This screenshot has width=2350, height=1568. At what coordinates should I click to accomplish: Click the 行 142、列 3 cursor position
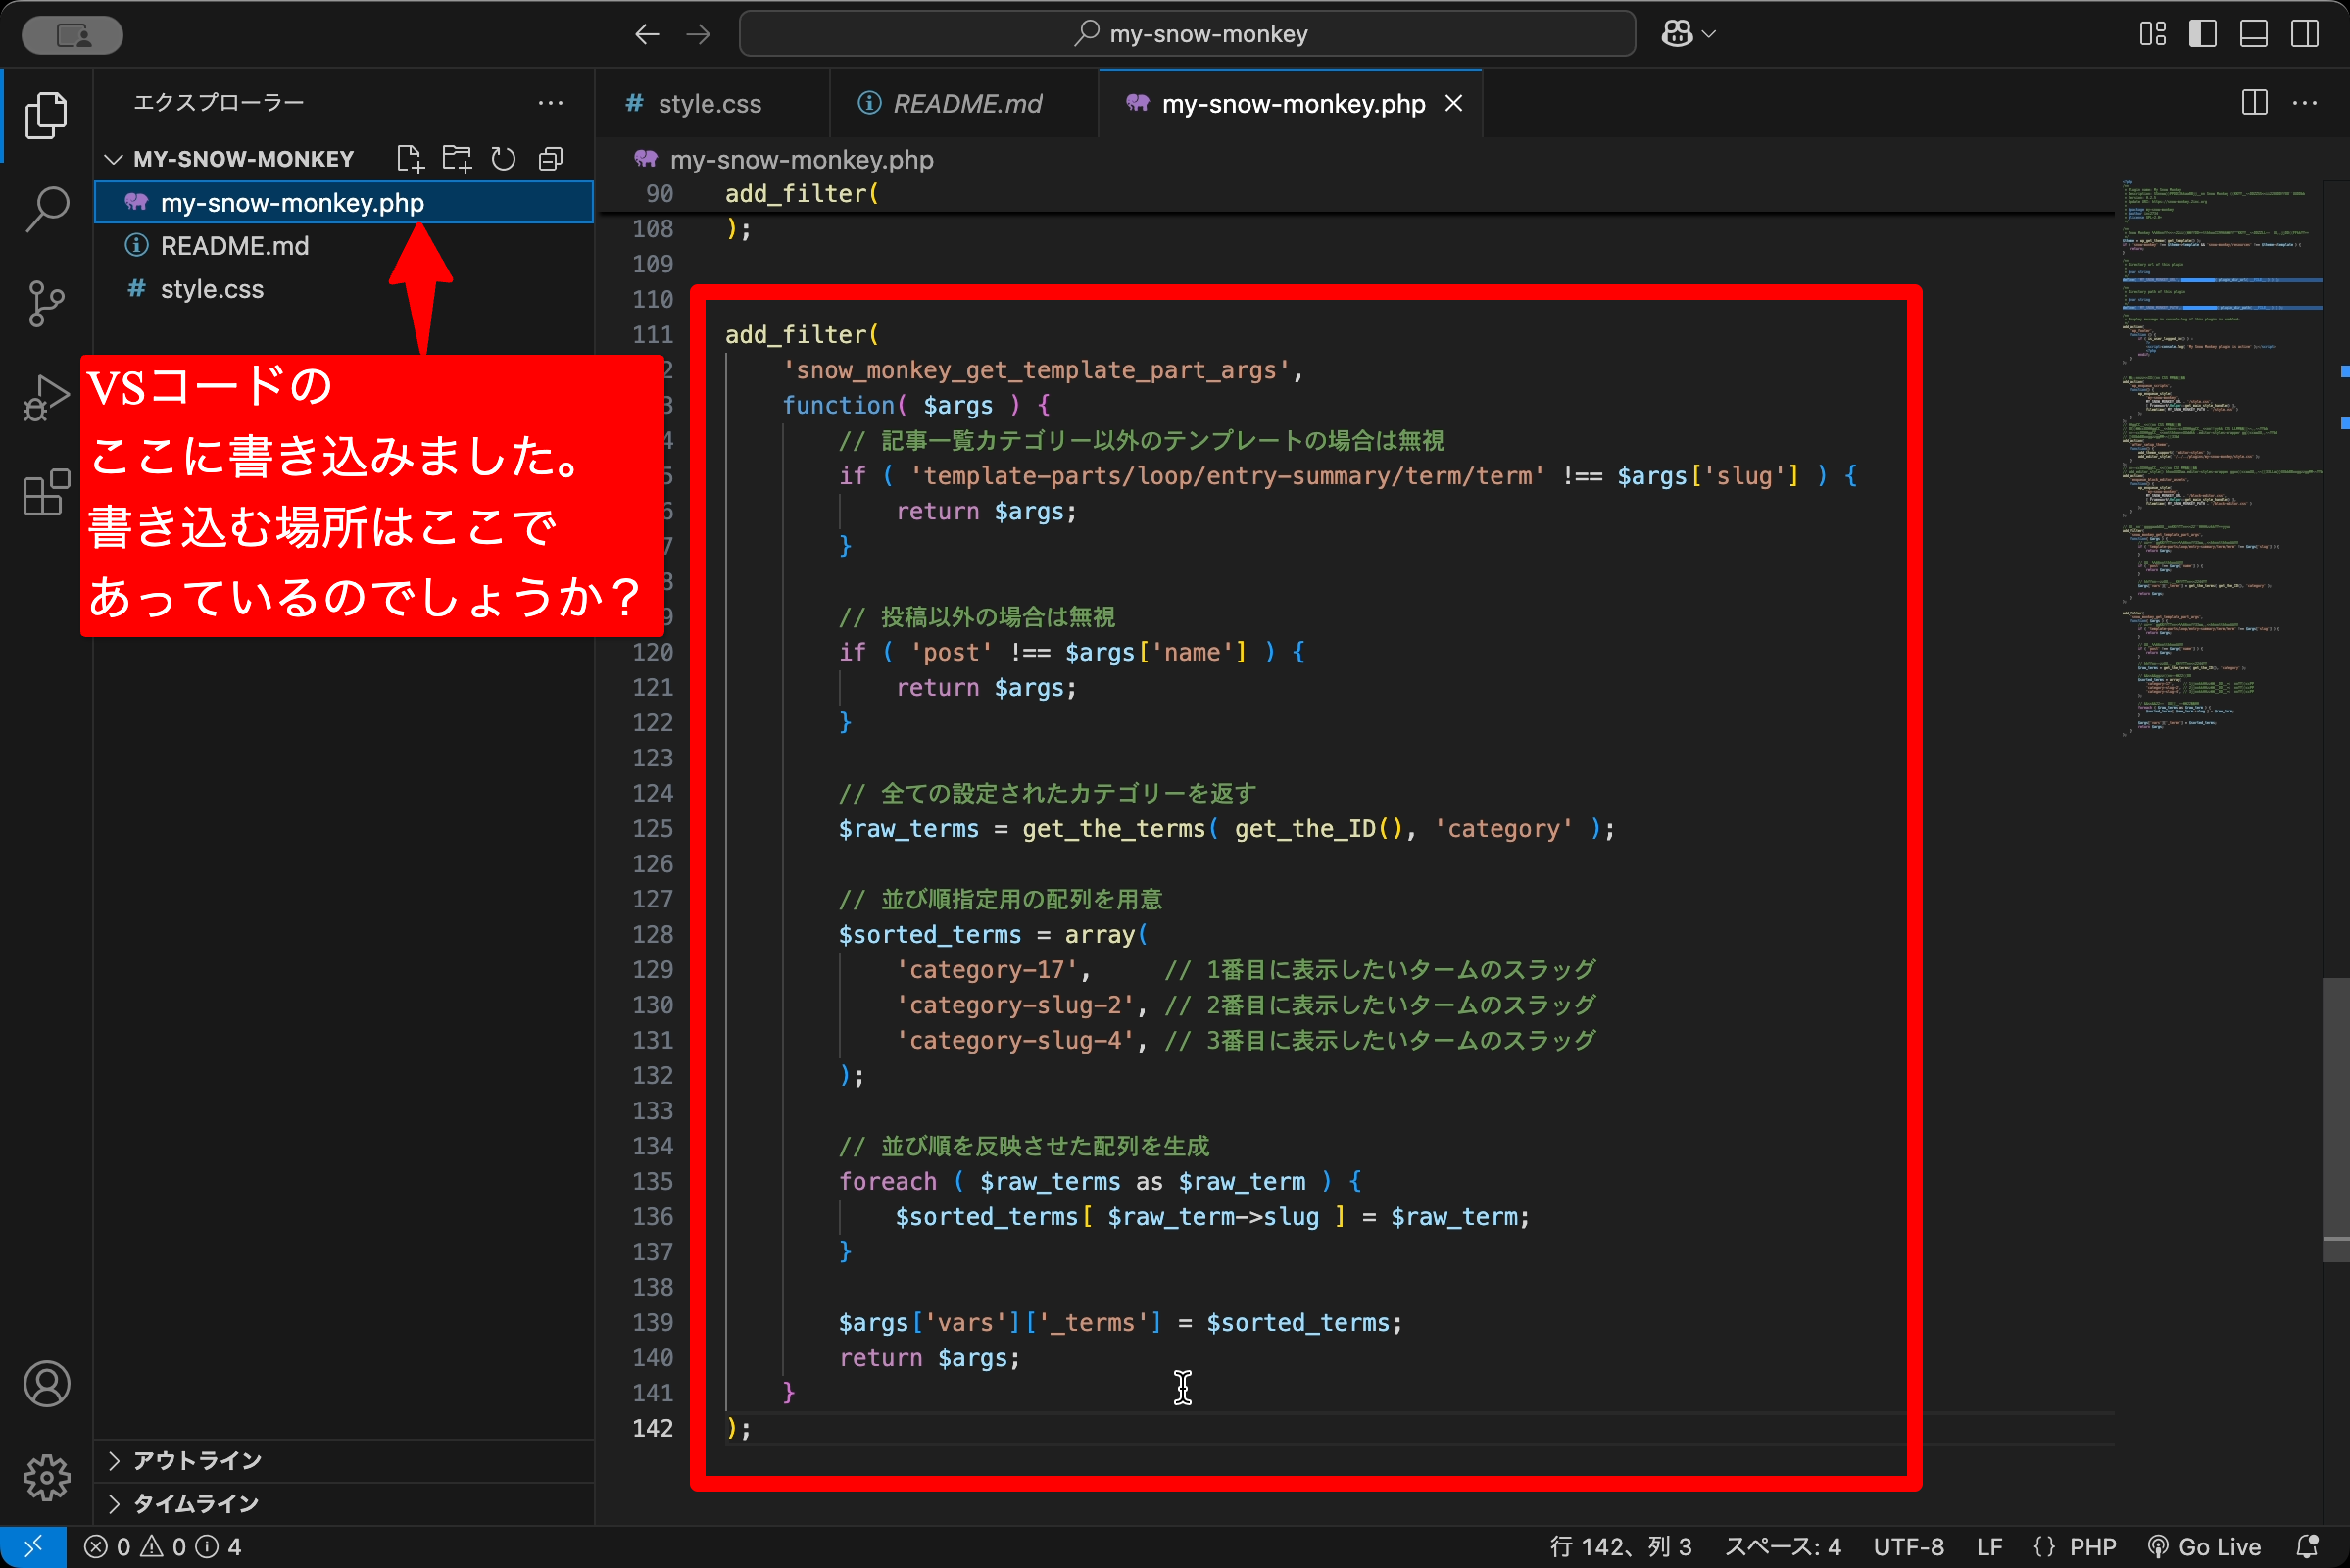click(1621, 1547)
